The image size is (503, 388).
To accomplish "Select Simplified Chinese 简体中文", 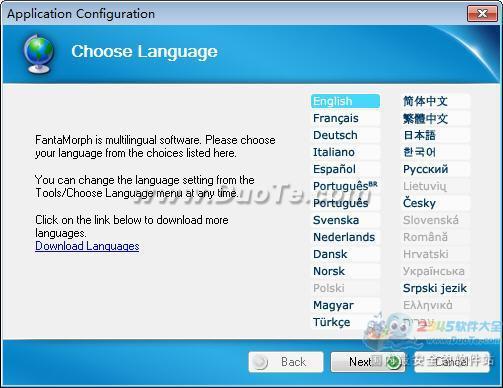I will click(435, 101).
